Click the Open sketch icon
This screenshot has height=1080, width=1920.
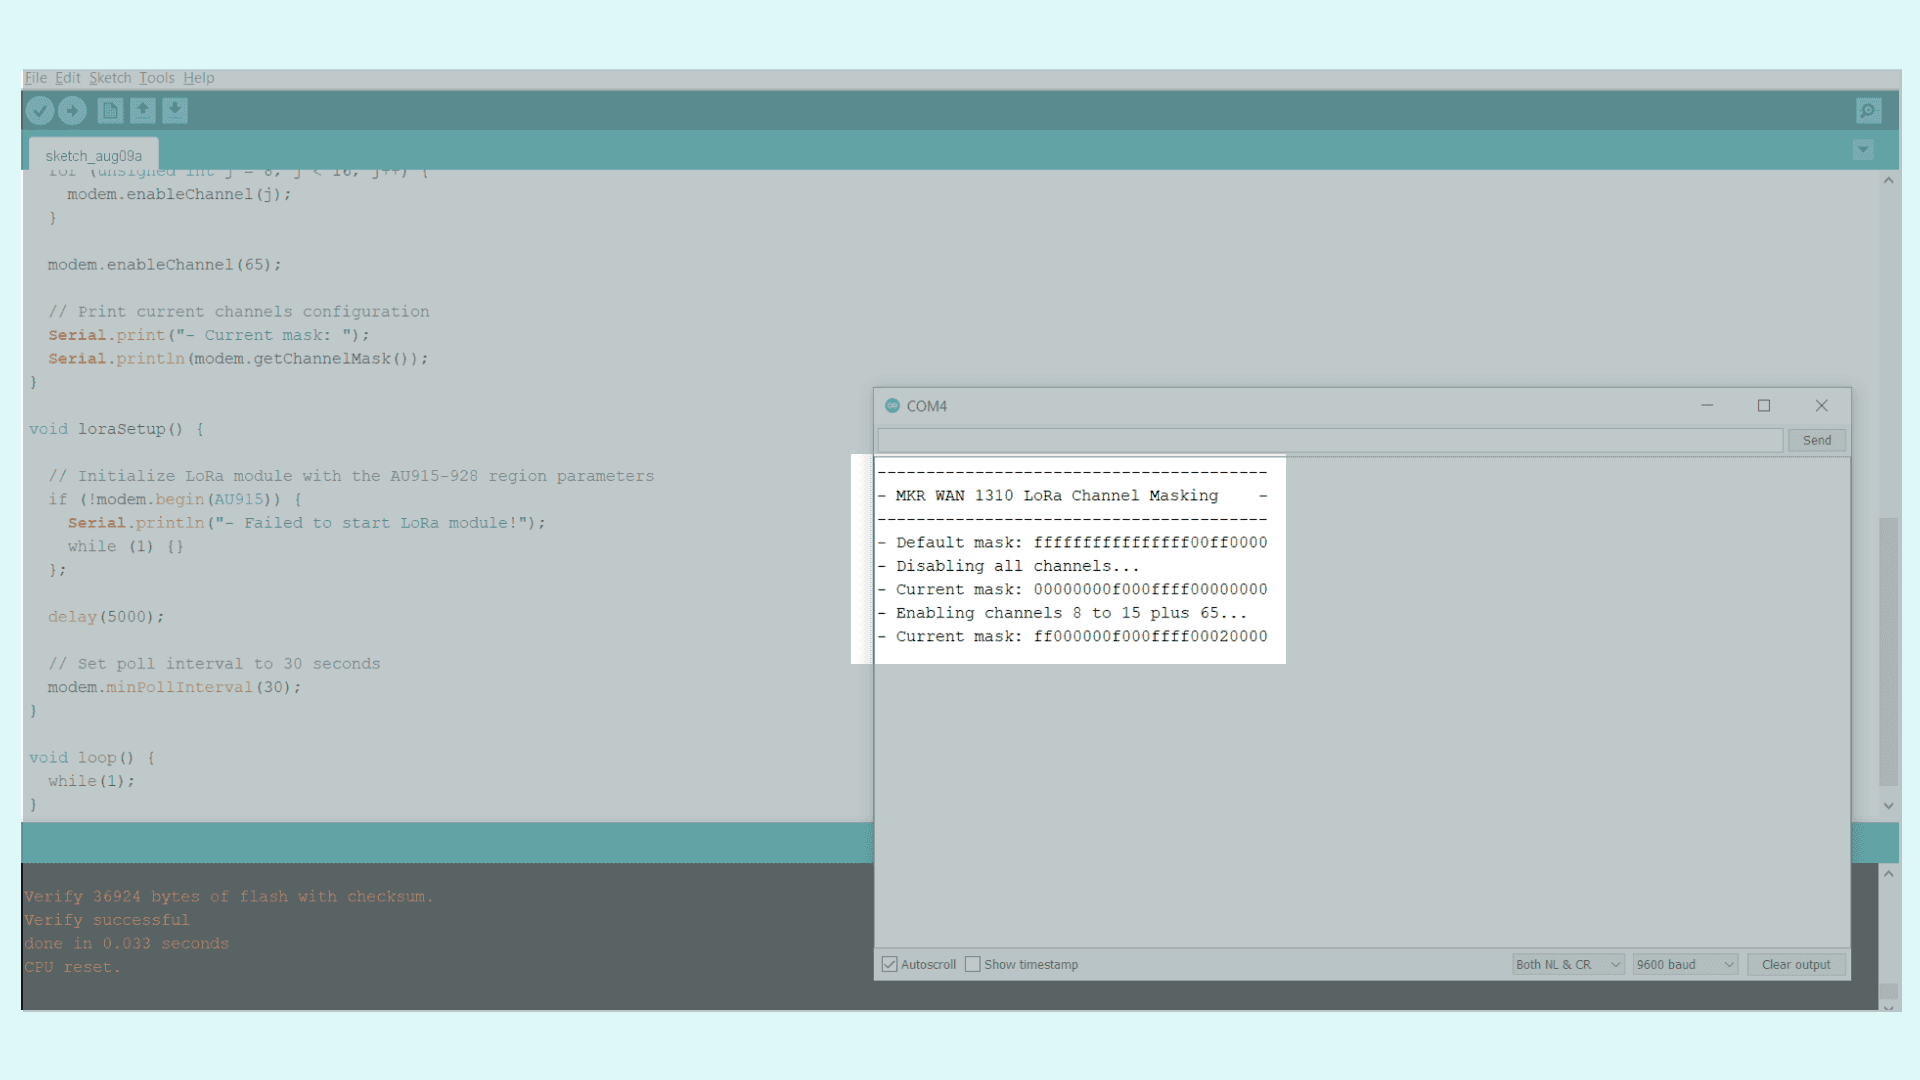click(142, 110)
